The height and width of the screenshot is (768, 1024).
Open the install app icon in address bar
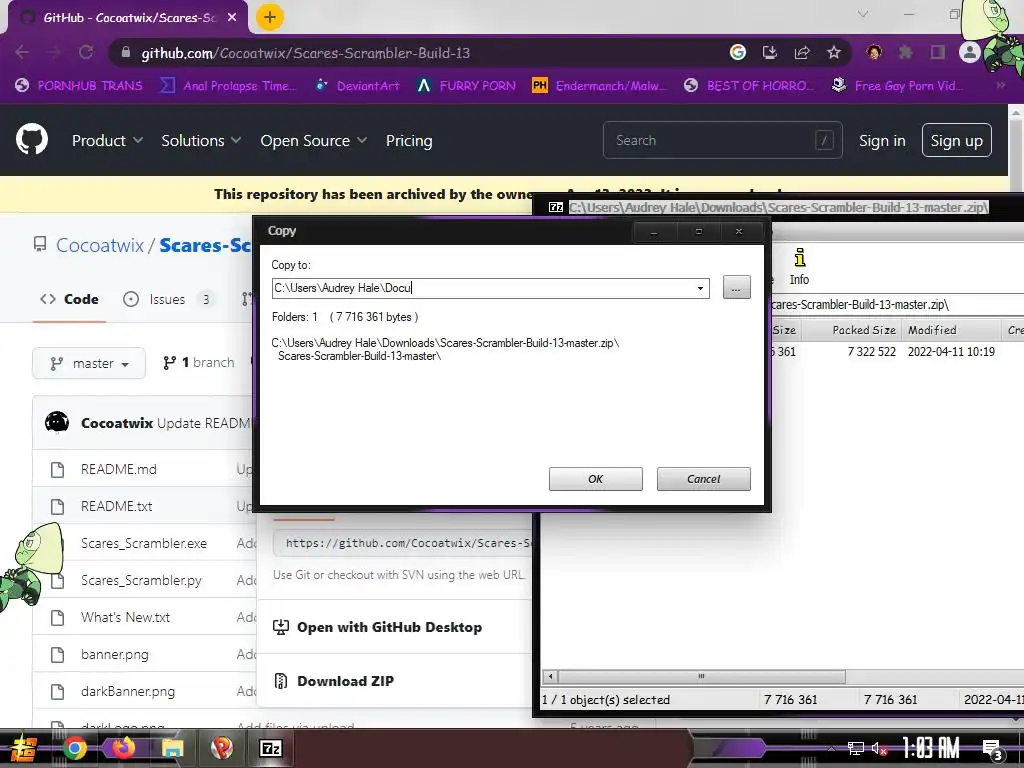click(769, 52)
